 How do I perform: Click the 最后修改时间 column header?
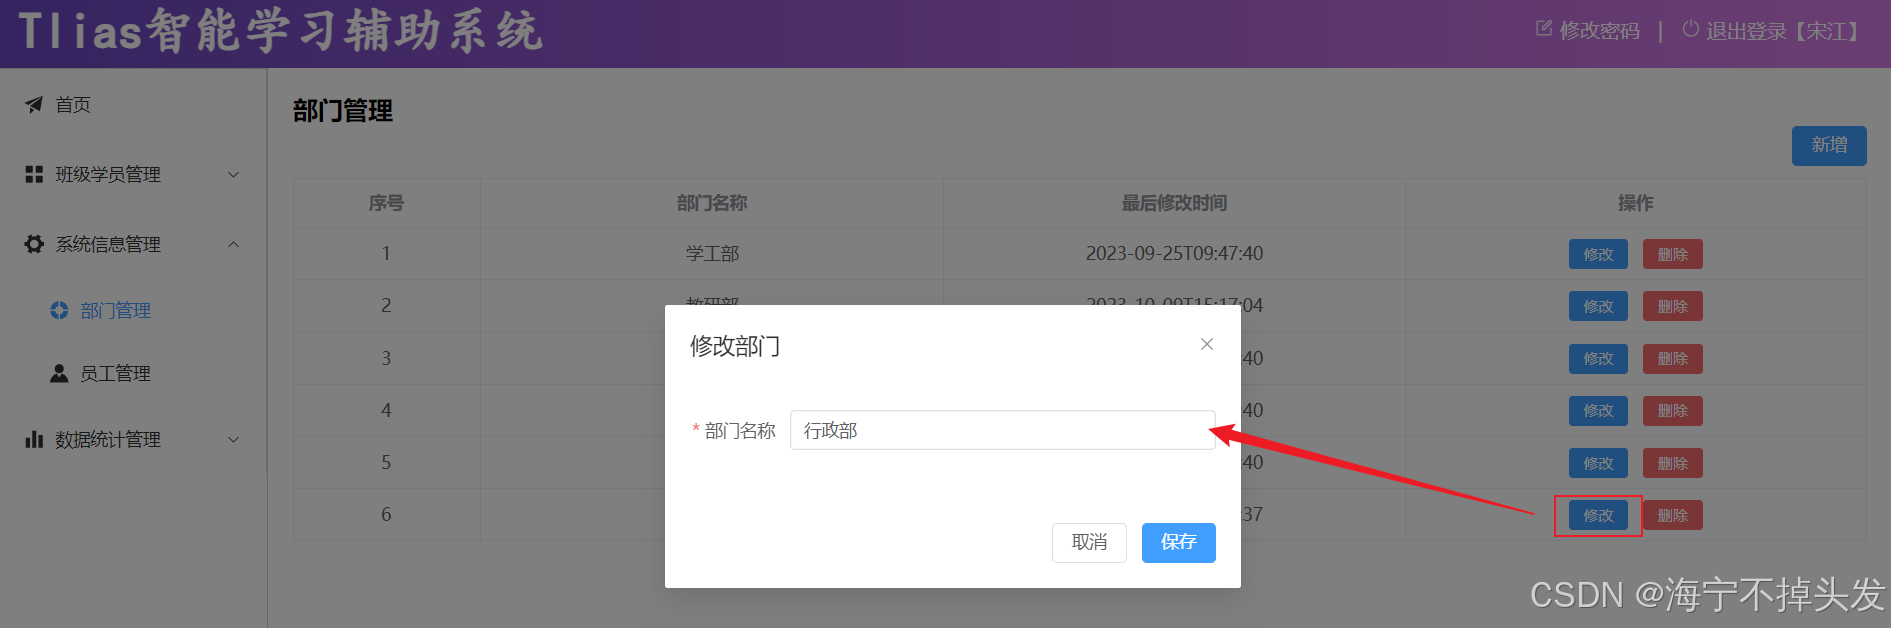click(1174, 203)
